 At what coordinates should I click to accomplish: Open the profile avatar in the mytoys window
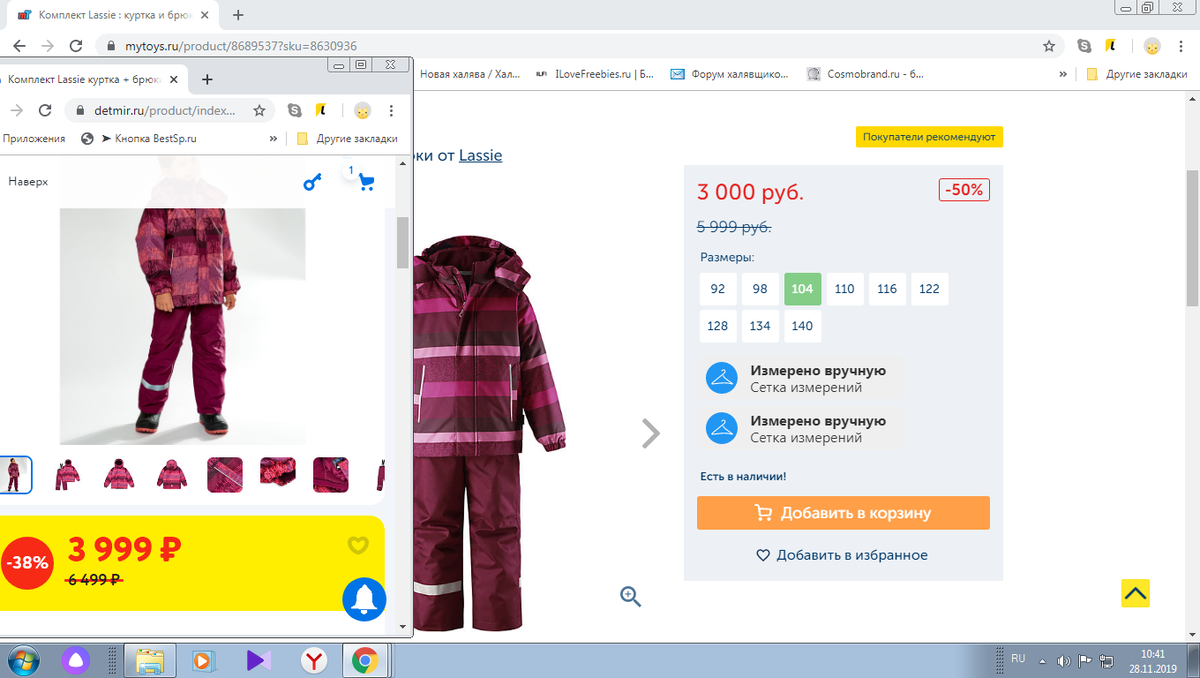[1152, 46]
